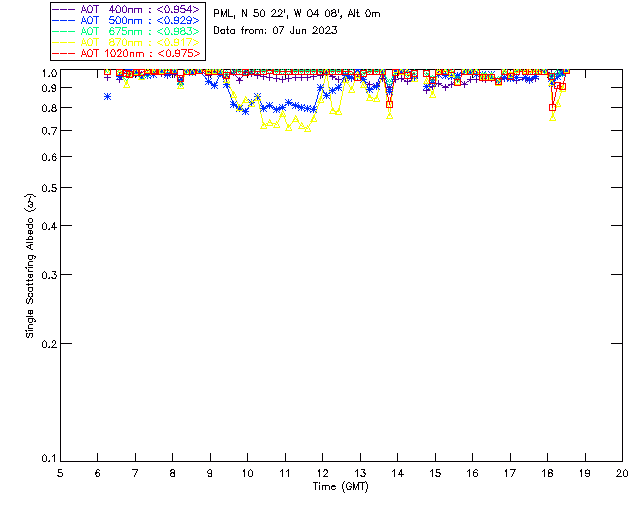Screen dimensions: 640x512
Task: Click the isolated blue 500nm point near 6 GMT
Action: click(x=107, y=97)
